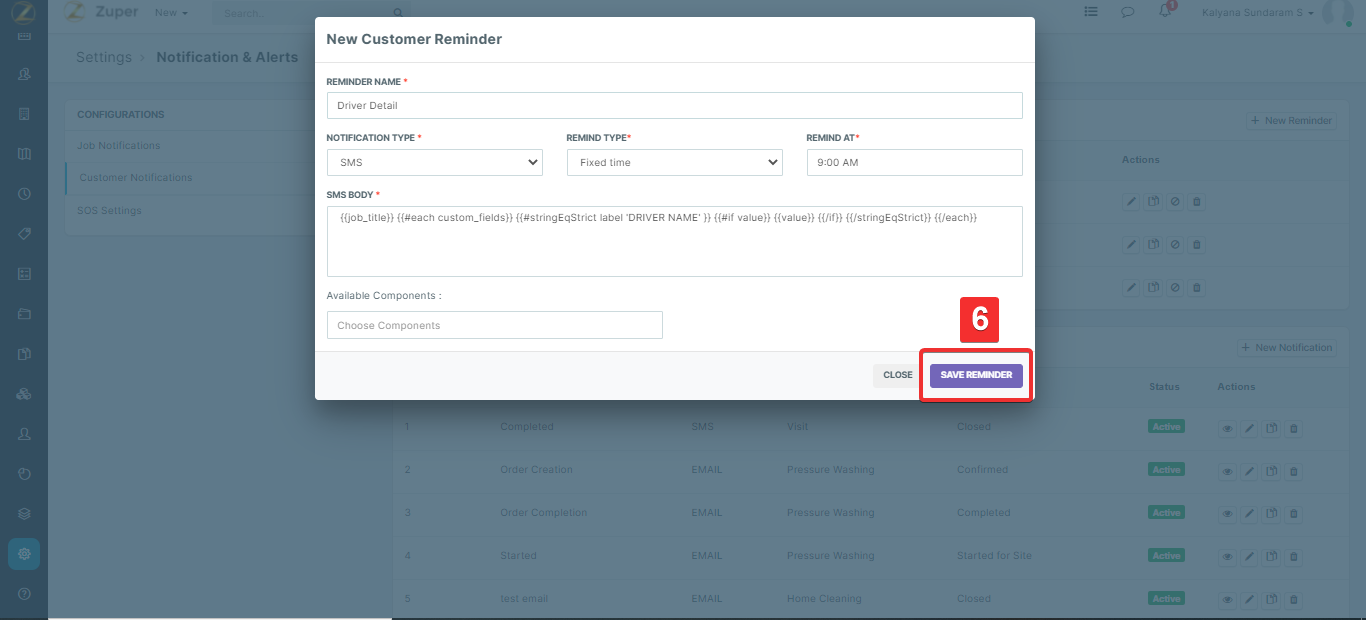Delete the Order Completion notification
Screen dimensions: 1366x620
click(x=1293, y=515)
